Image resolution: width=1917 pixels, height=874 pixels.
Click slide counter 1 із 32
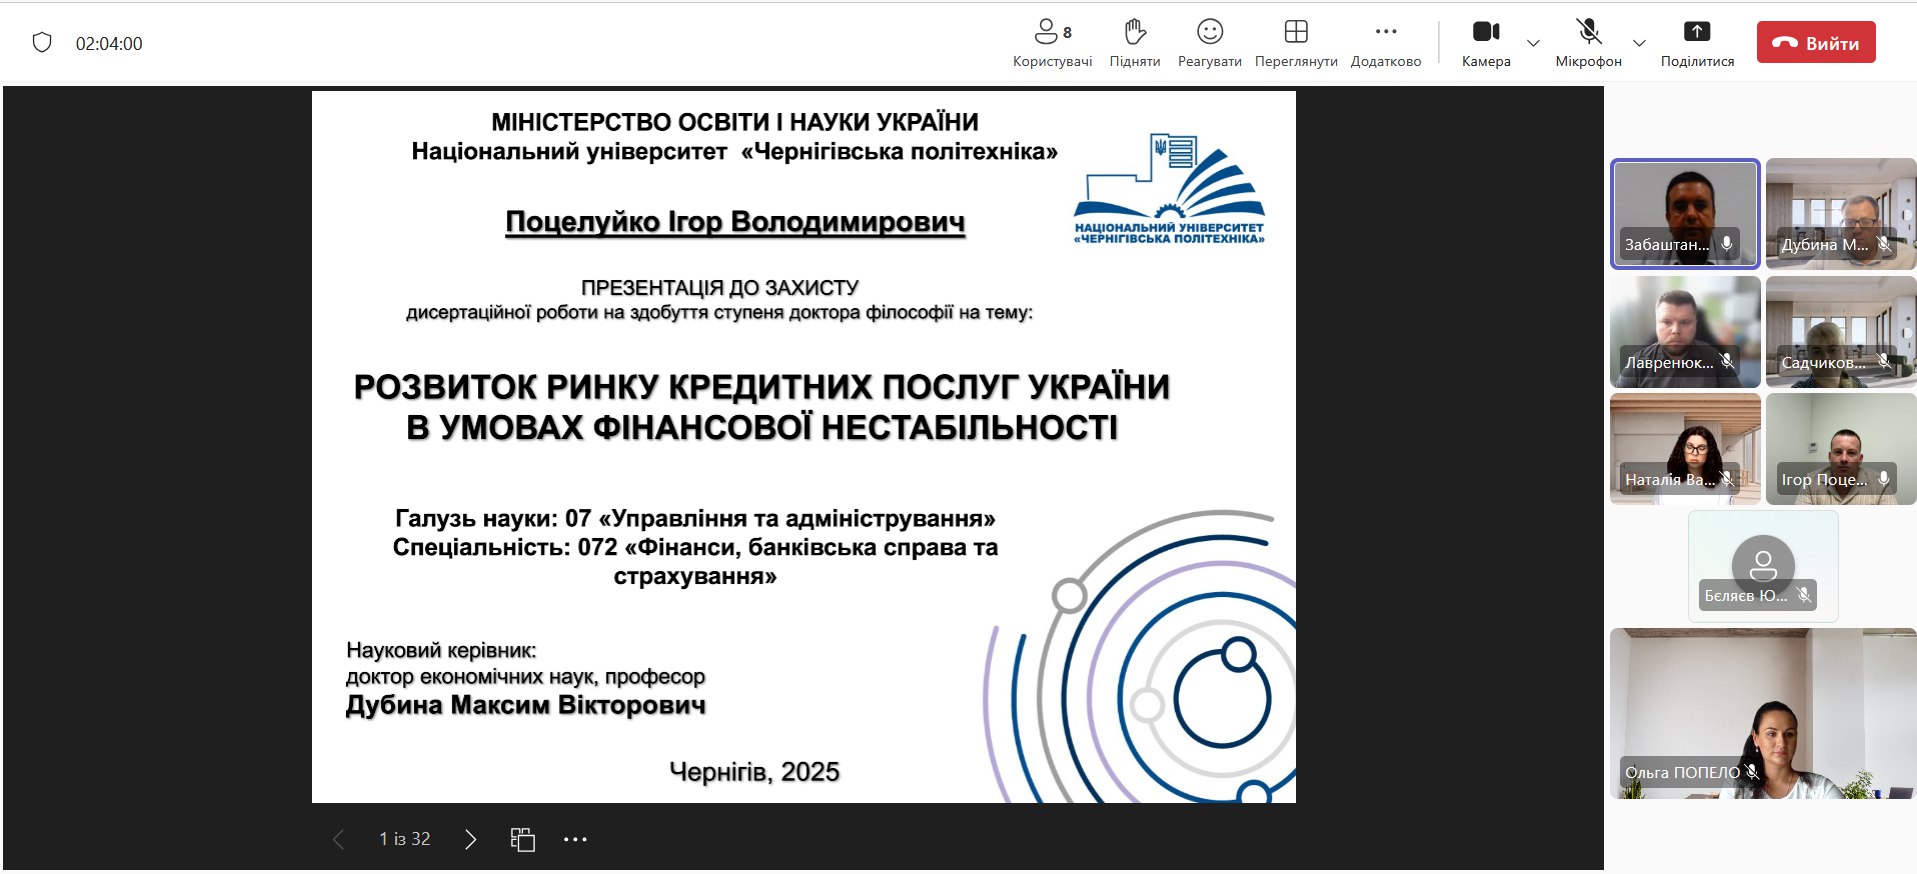[x=405, y=839]
